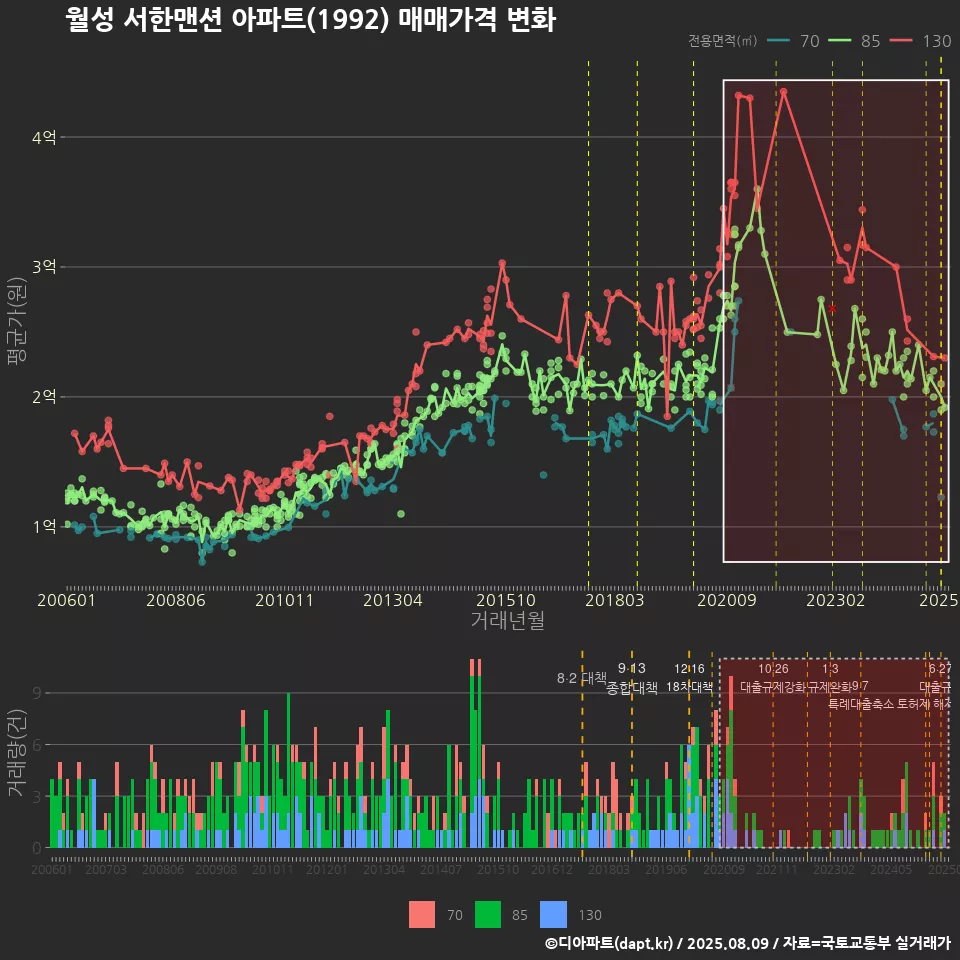The width and height of the screenshot is (960, 960).
Task: Click the 200703 tick on volume chart axis
Action: click(x=105, y=869)
